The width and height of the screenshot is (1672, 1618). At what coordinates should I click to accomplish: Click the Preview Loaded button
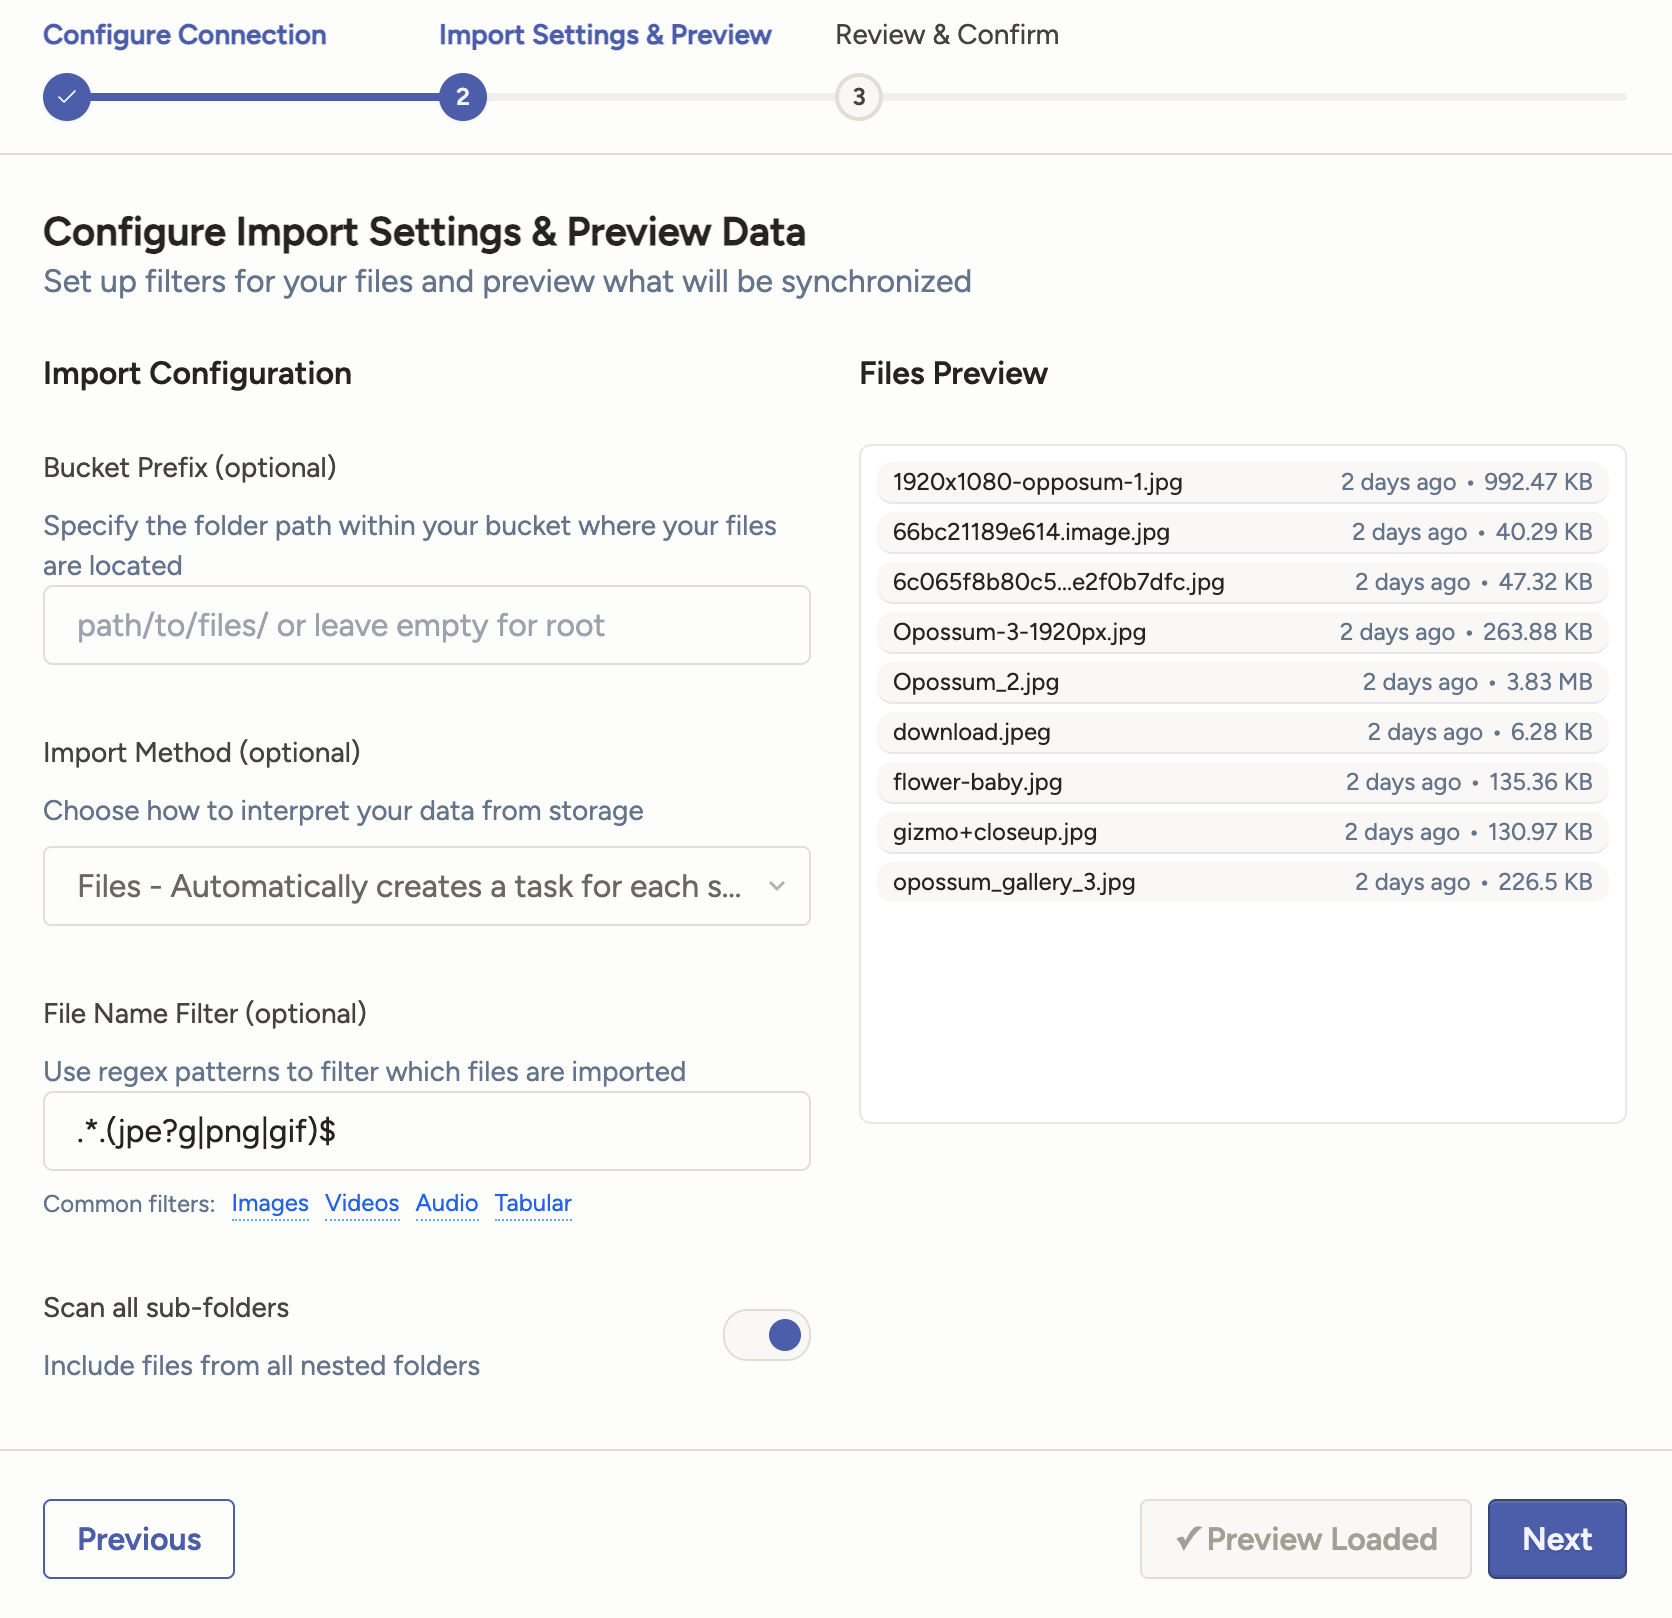(1305, 1539)
